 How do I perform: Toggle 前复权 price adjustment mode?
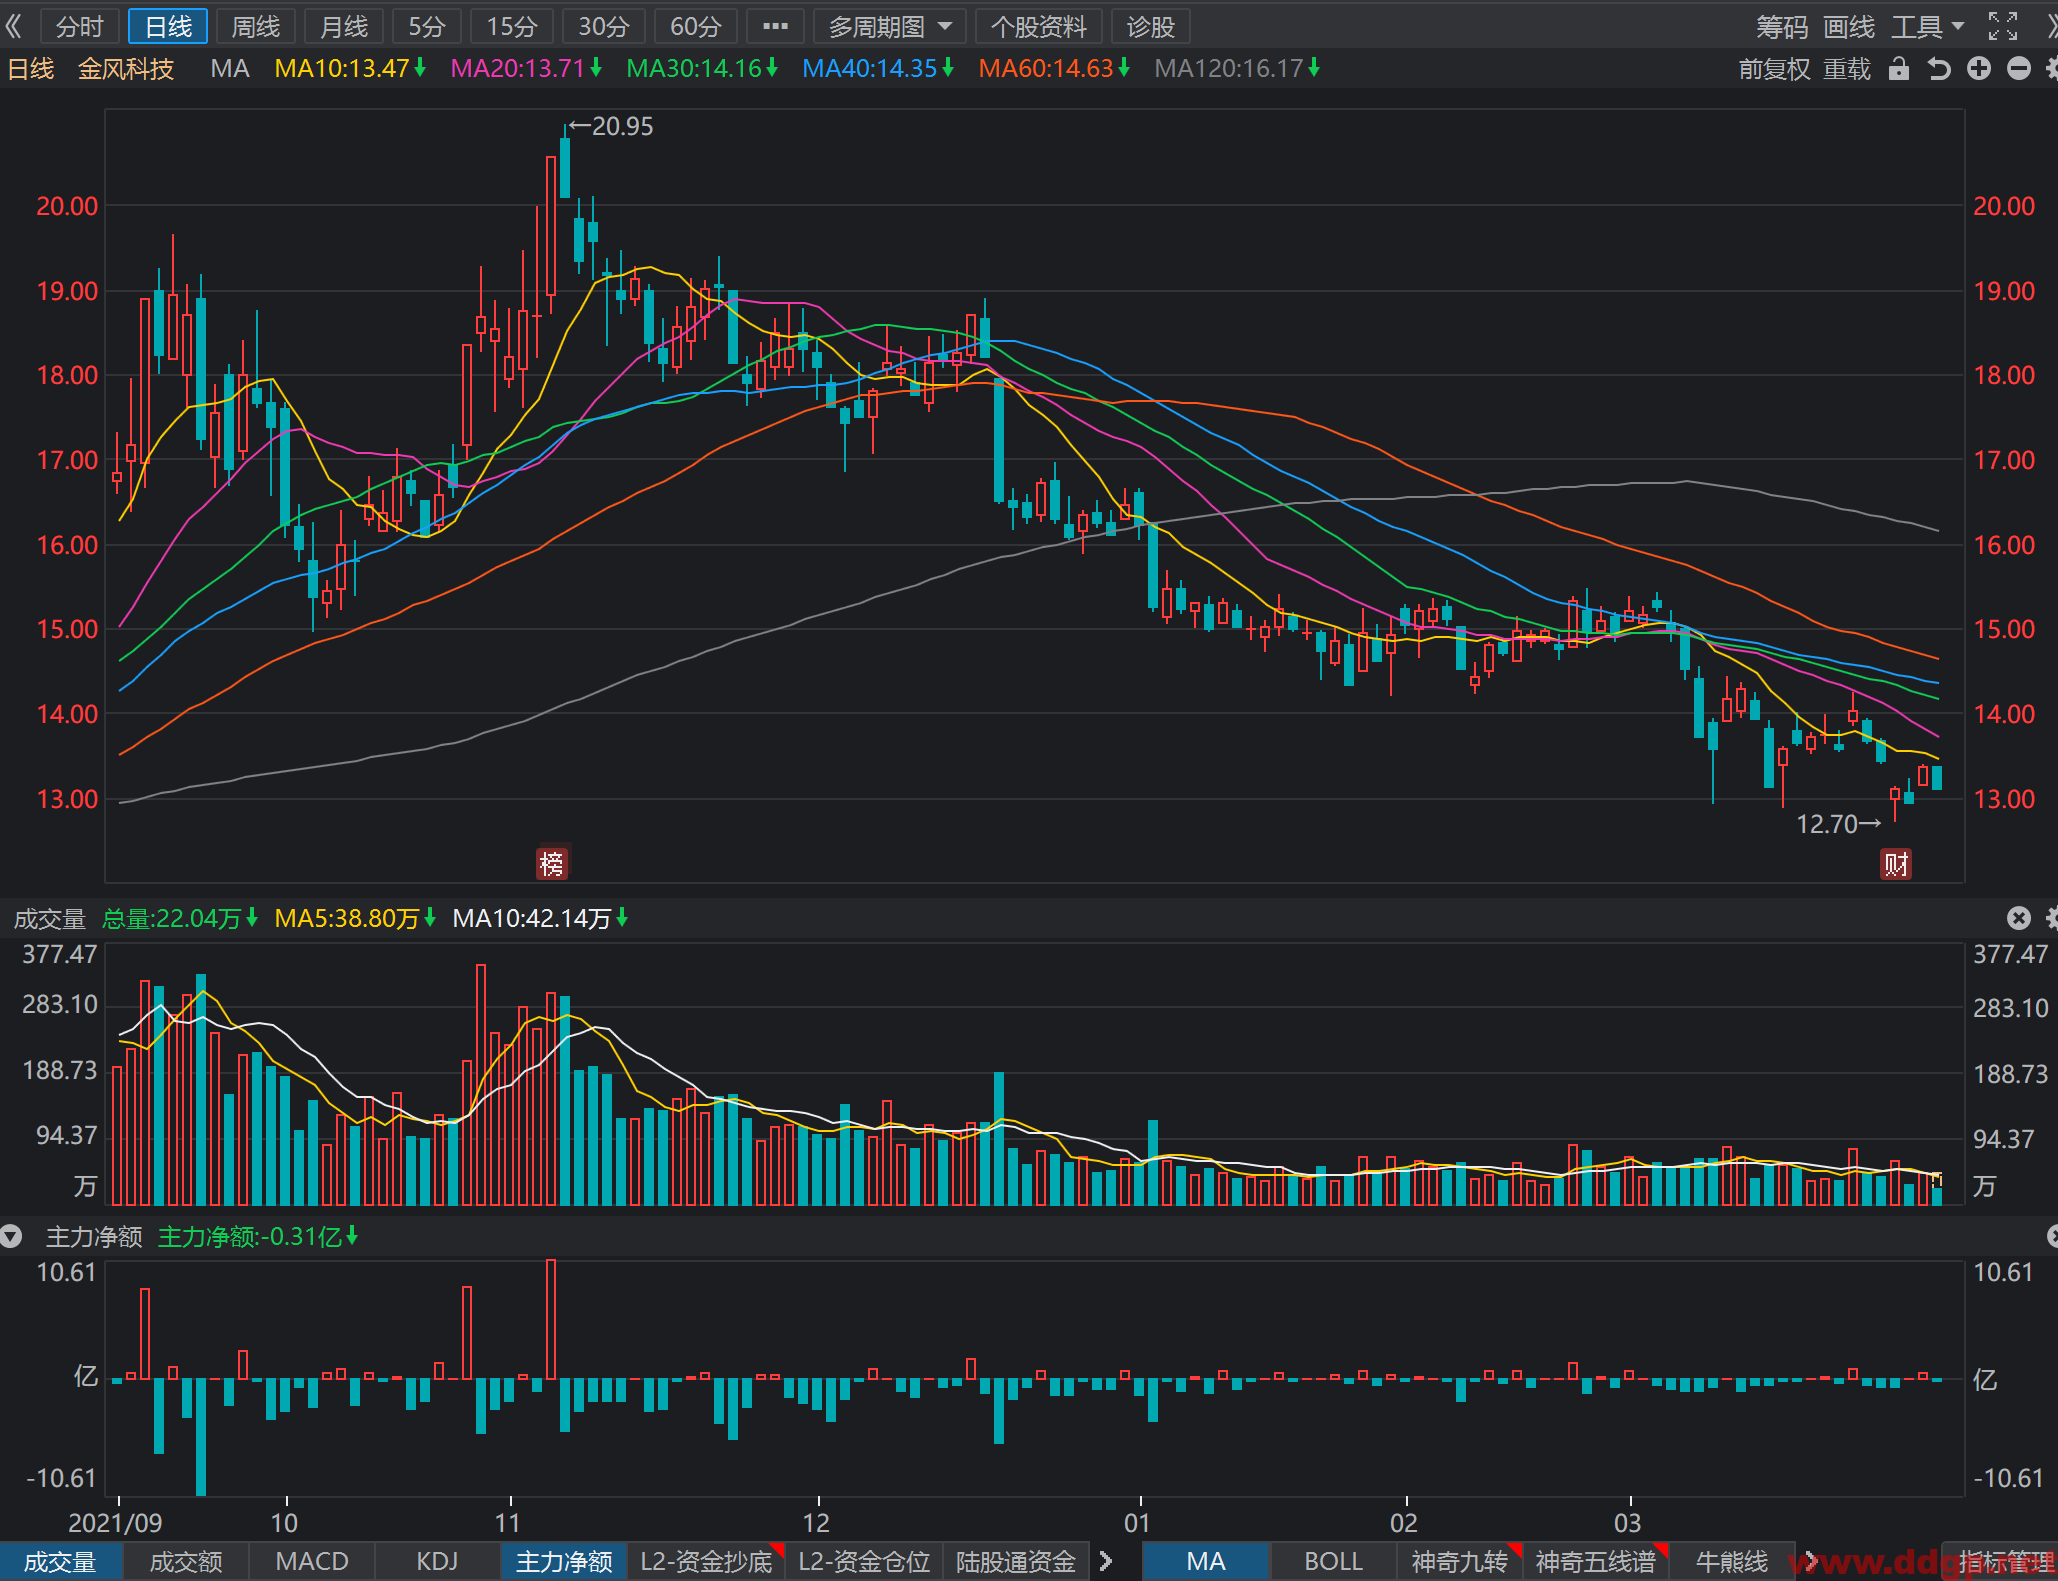[x=1774, y=69]
